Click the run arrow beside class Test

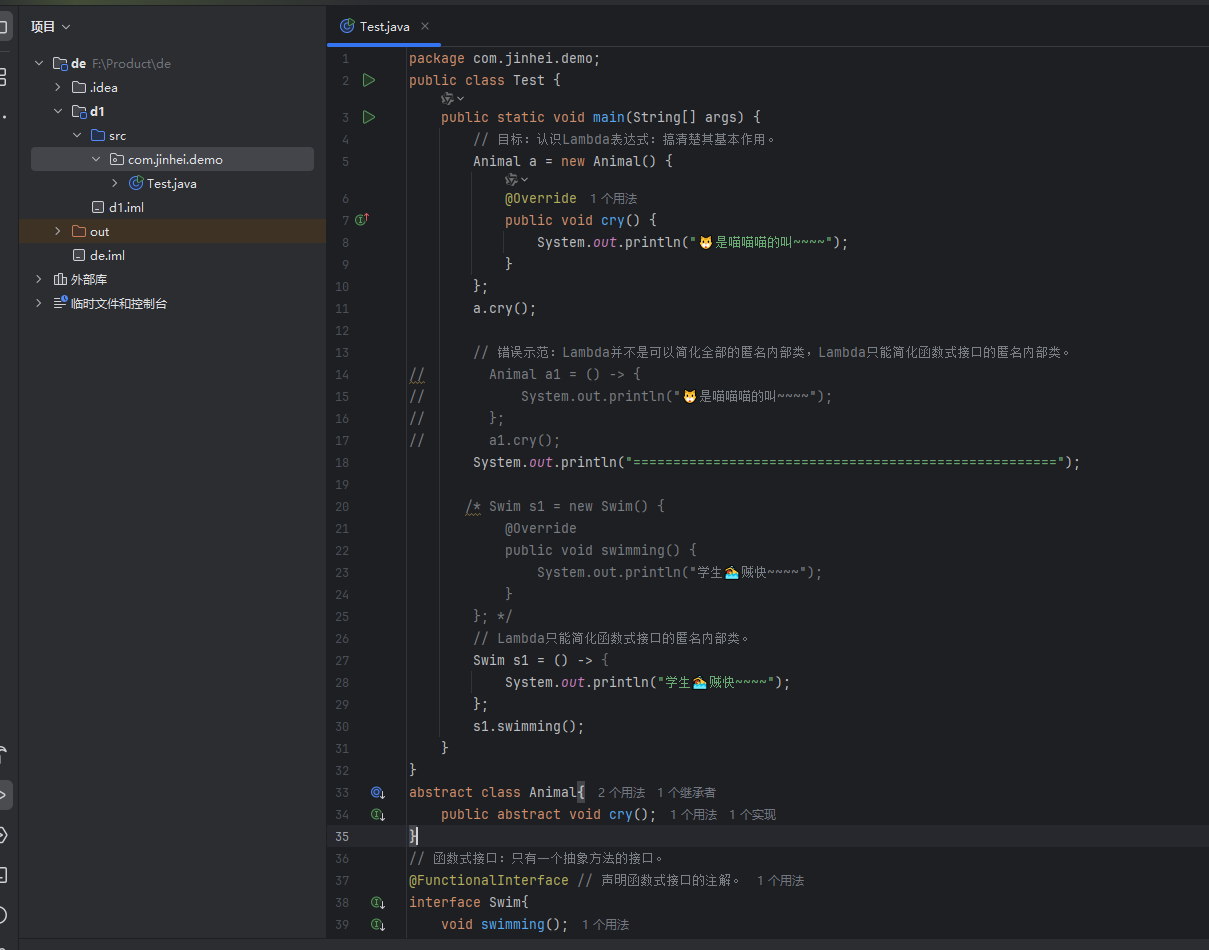pyautogui.click(x=368, y=80)
